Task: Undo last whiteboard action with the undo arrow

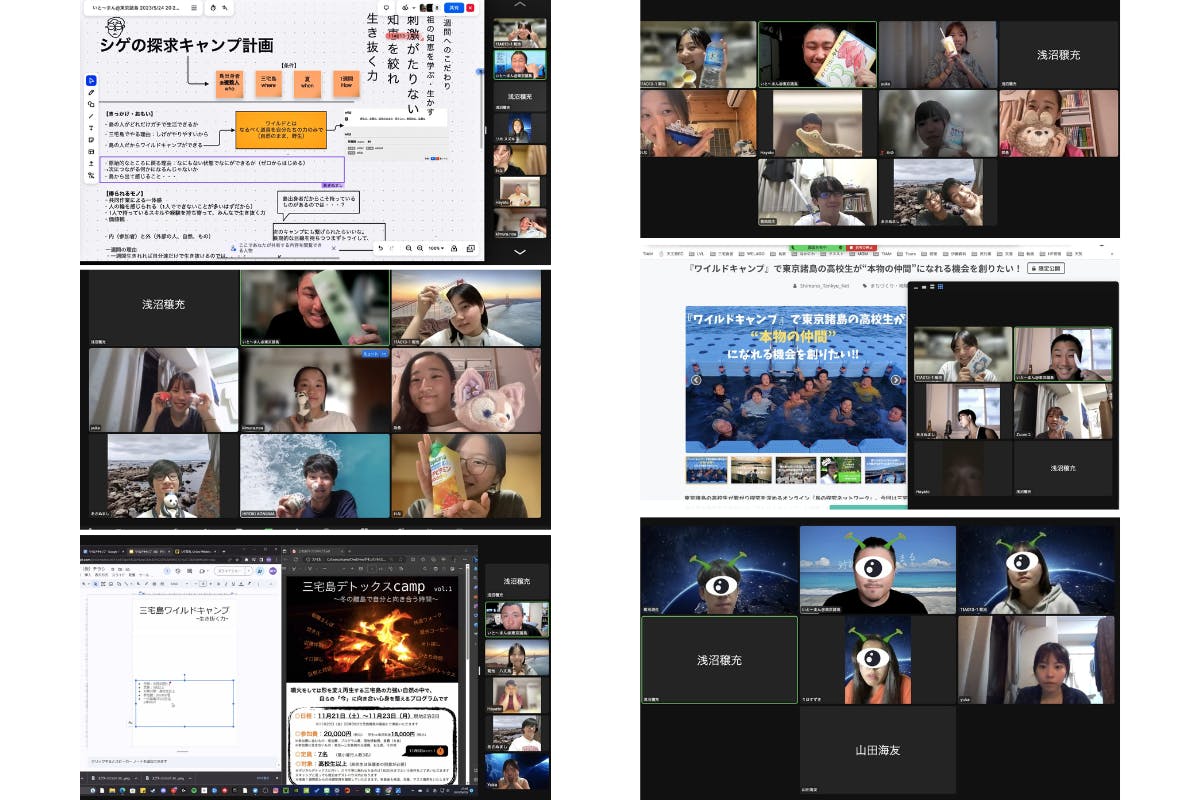Action: click(x=381, y=248)
